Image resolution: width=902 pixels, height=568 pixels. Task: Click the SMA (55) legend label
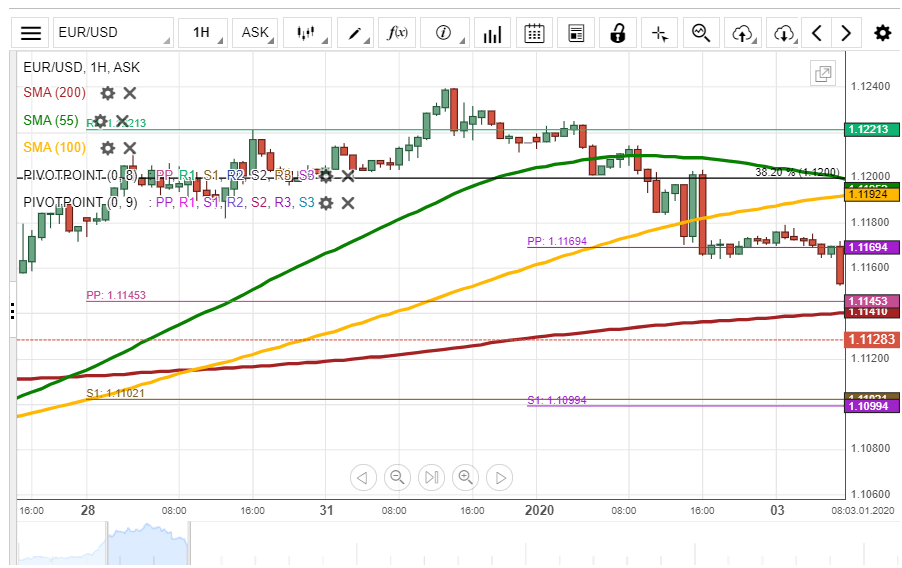click(x=51, y=121)
